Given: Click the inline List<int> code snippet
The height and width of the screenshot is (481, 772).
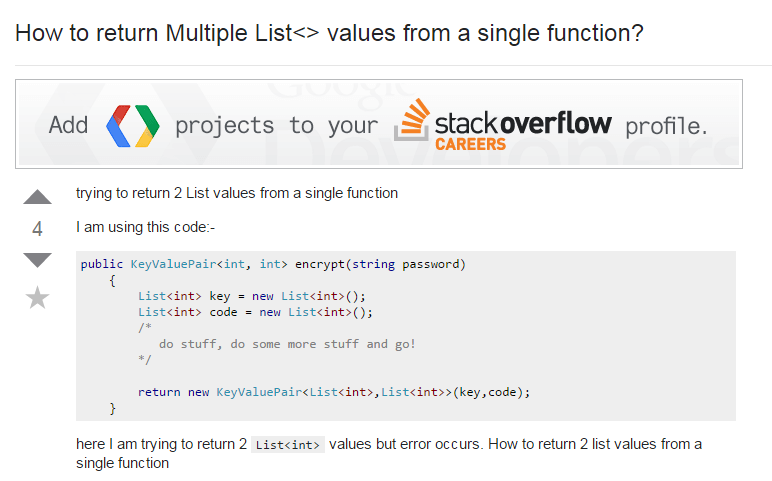Looking at the screenshot, I should tap(288, 445).
